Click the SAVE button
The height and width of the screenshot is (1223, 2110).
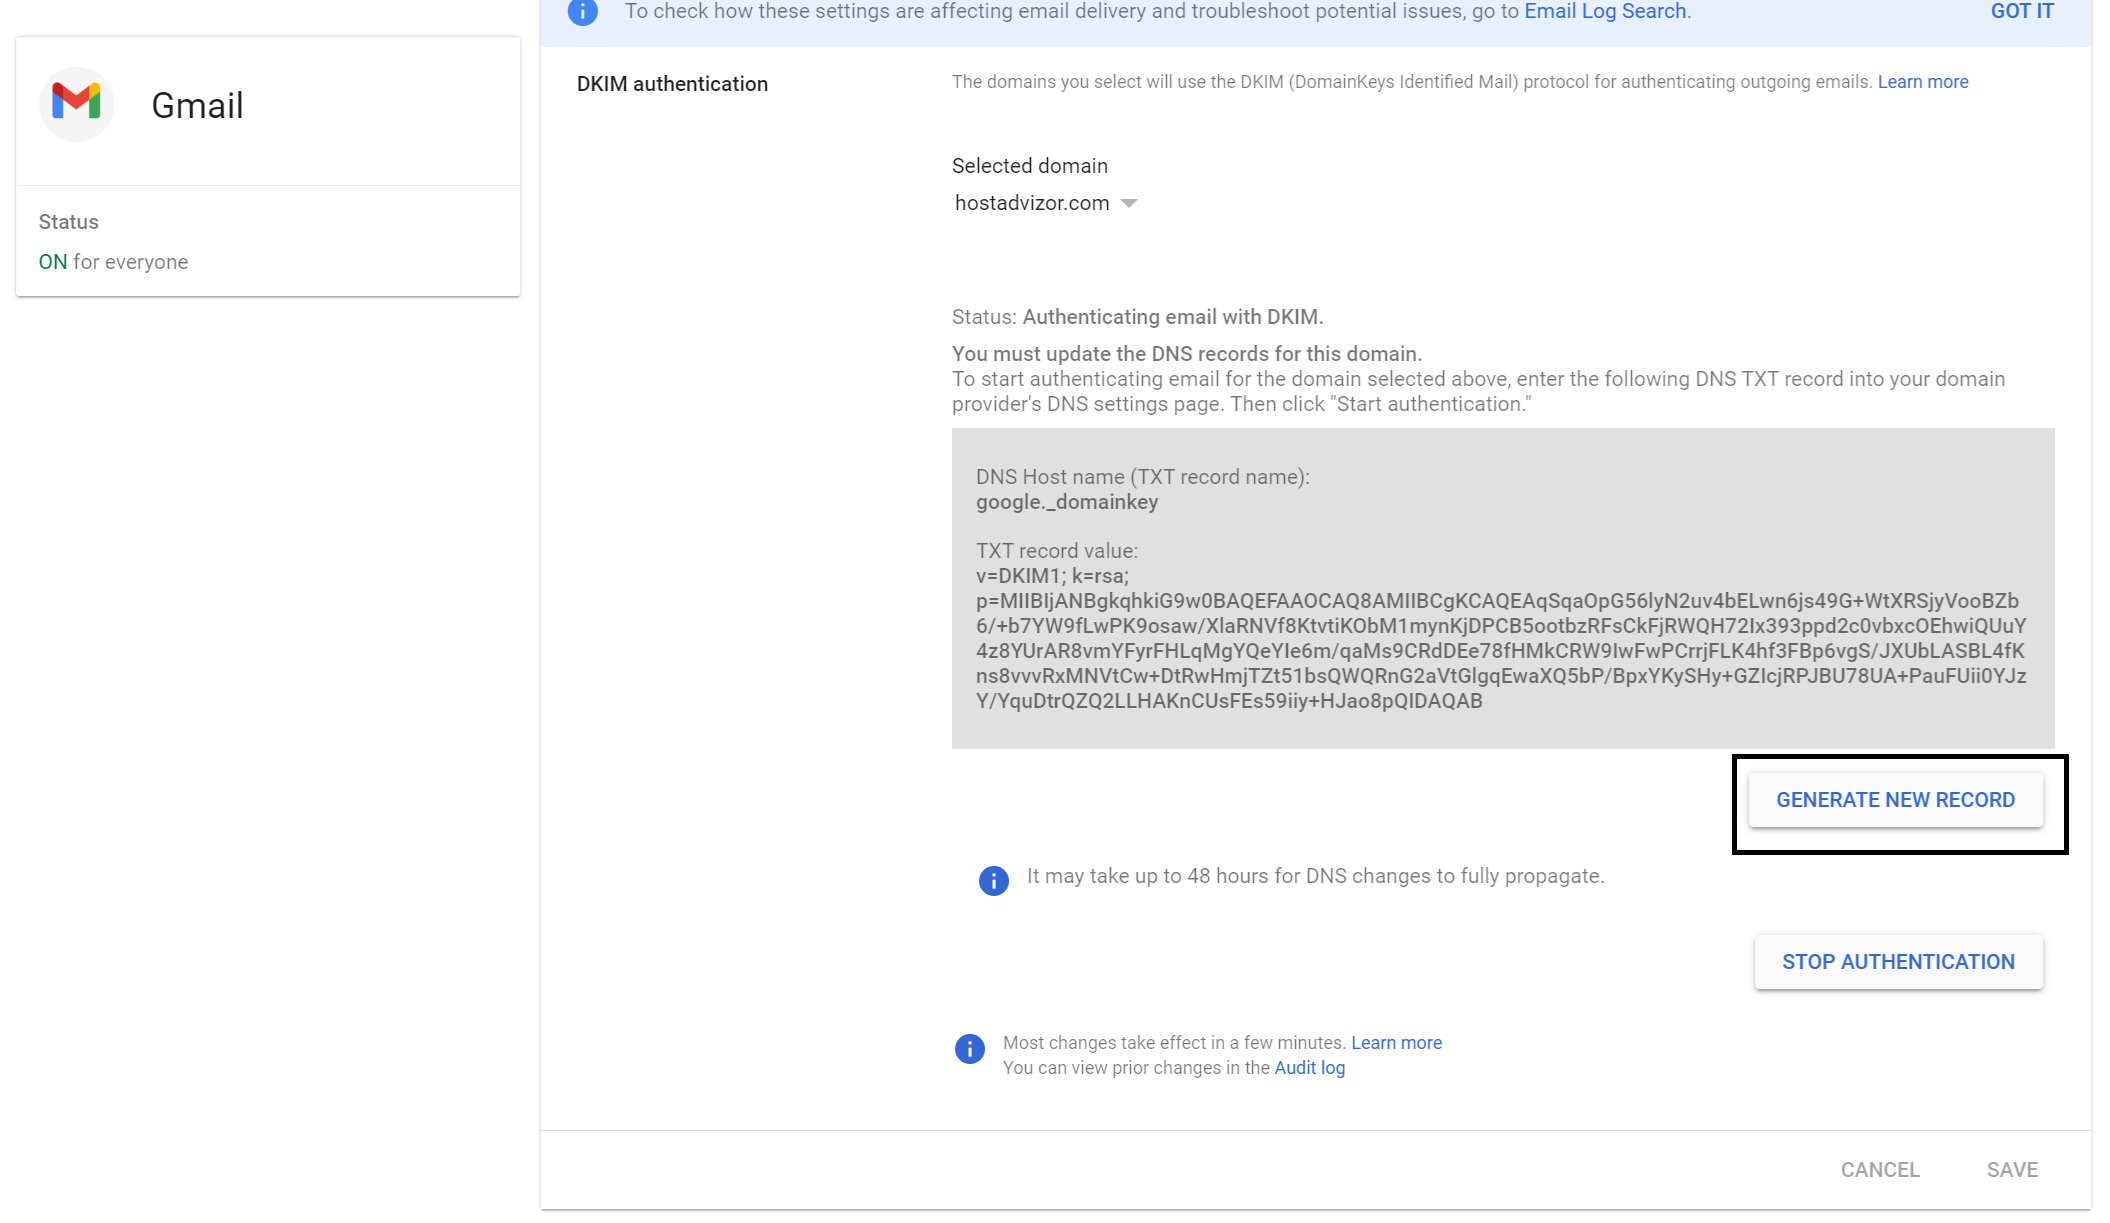(2011, 1170)
